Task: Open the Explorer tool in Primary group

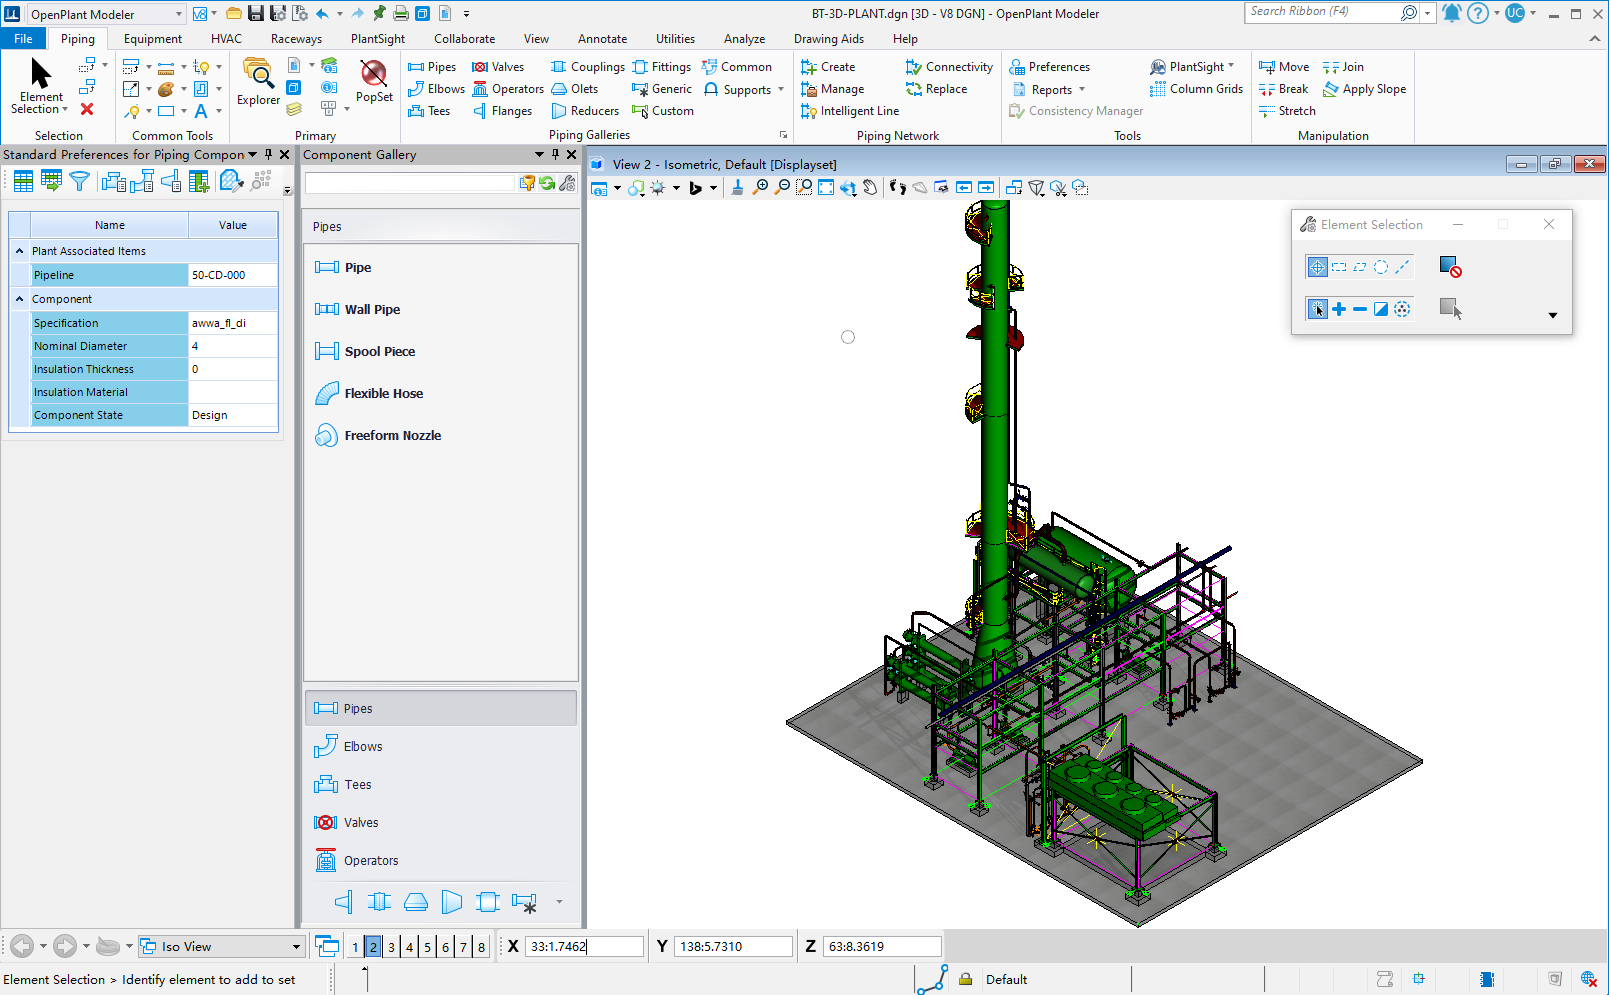Action: tap(258, 82)
